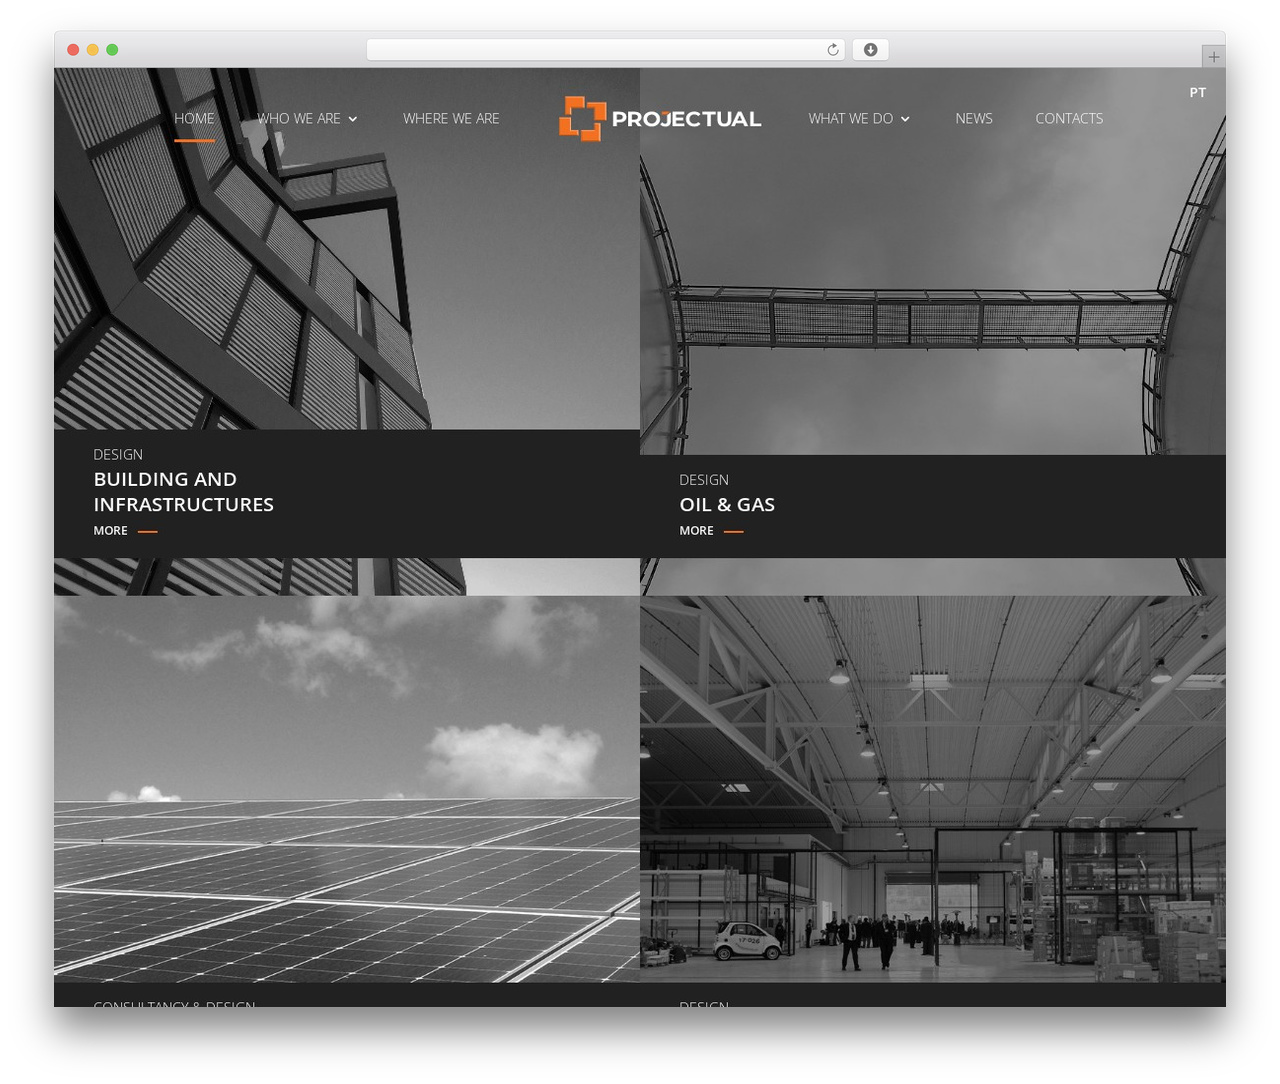Open the News menu item

point(974,118)
